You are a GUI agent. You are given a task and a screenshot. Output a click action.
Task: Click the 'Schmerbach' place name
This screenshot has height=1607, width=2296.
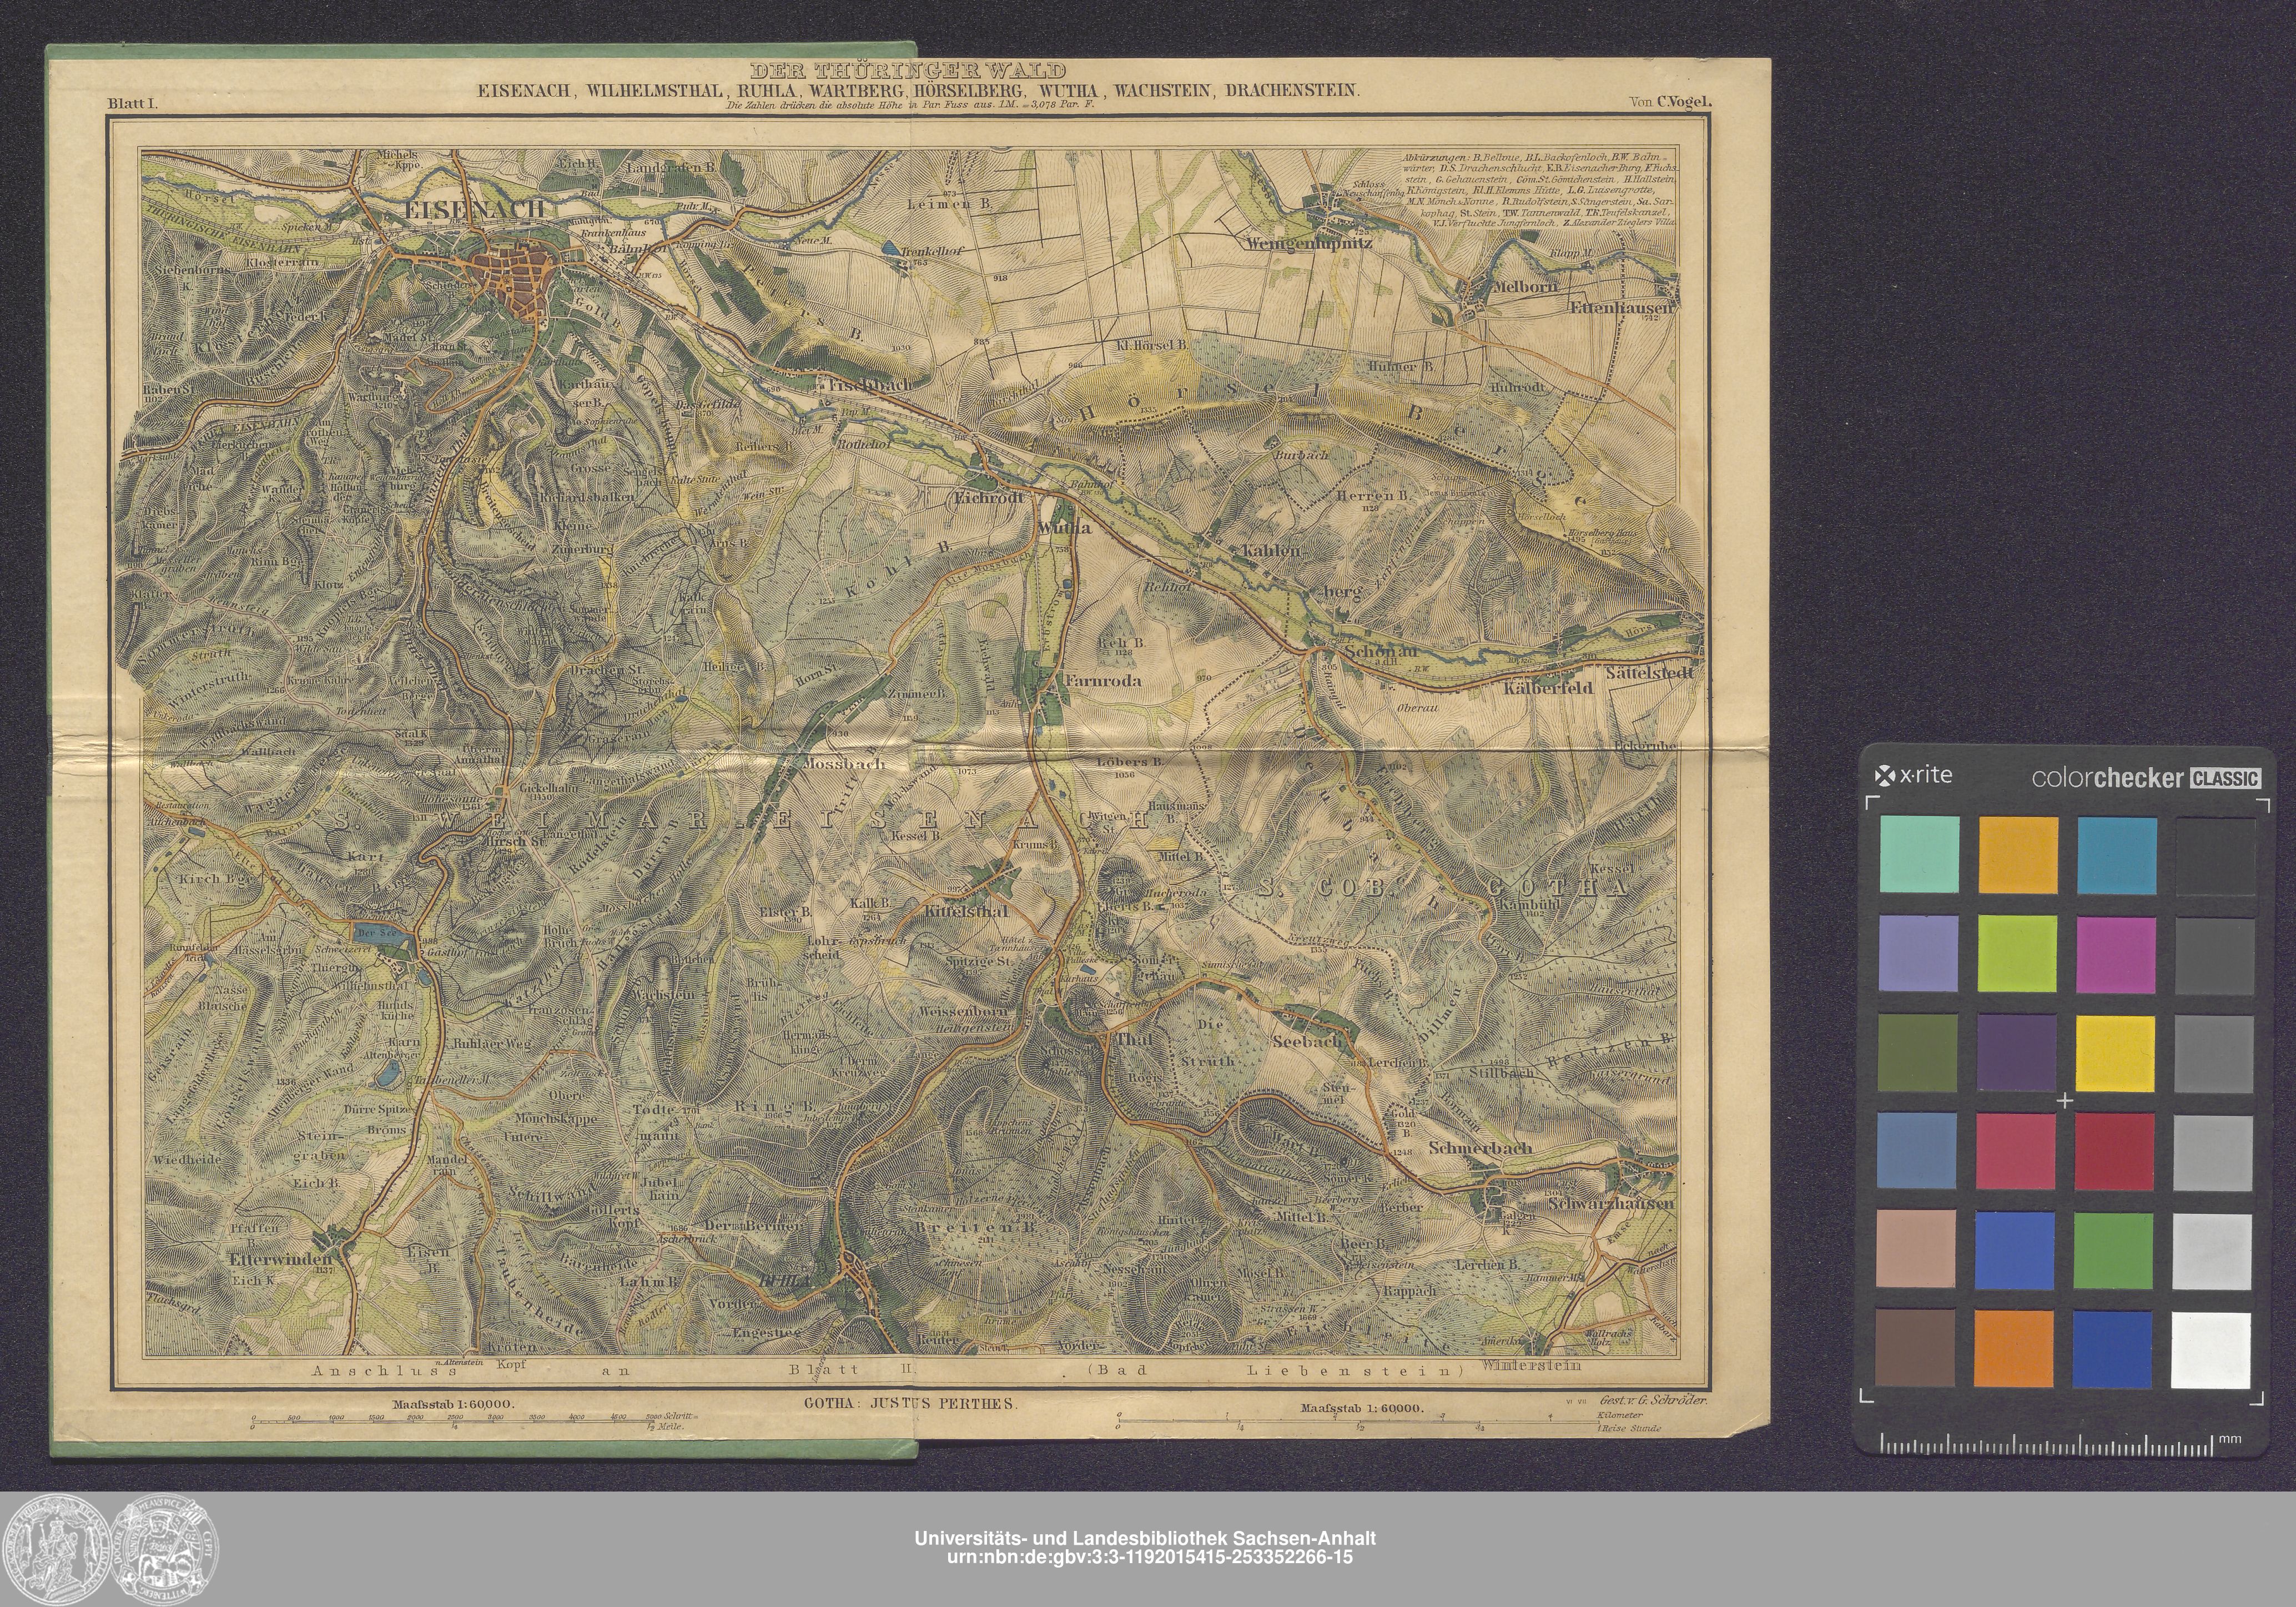point(1480,1149)
